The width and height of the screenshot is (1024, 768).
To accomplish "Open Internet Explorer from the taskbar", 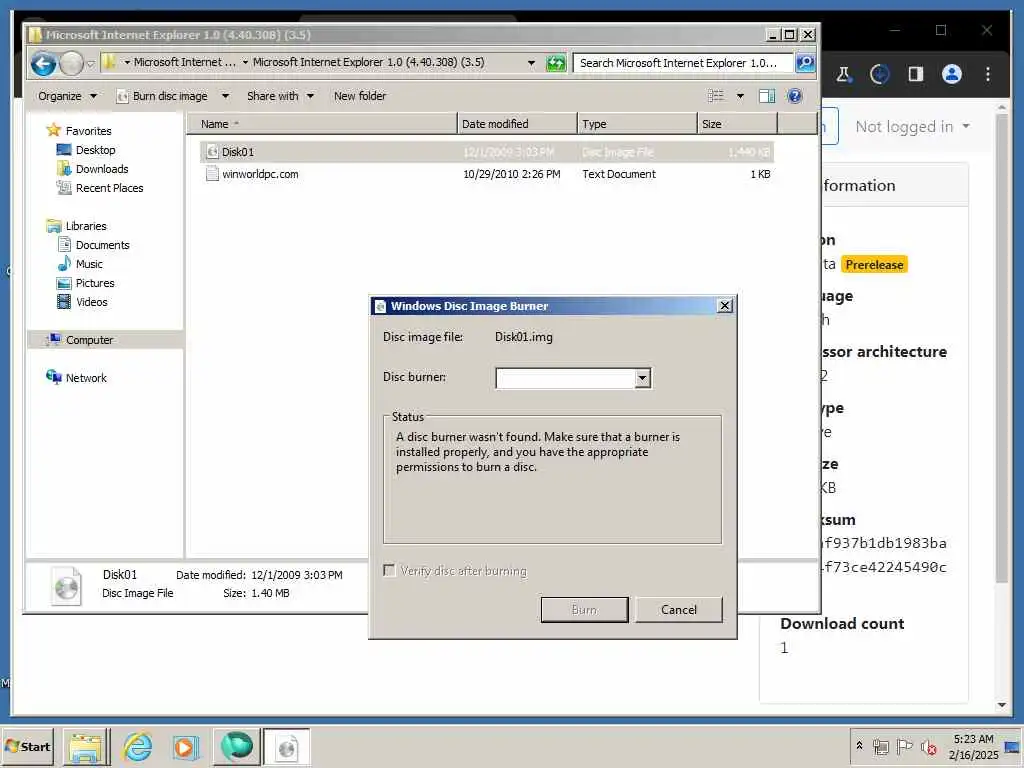I will 137,746.
